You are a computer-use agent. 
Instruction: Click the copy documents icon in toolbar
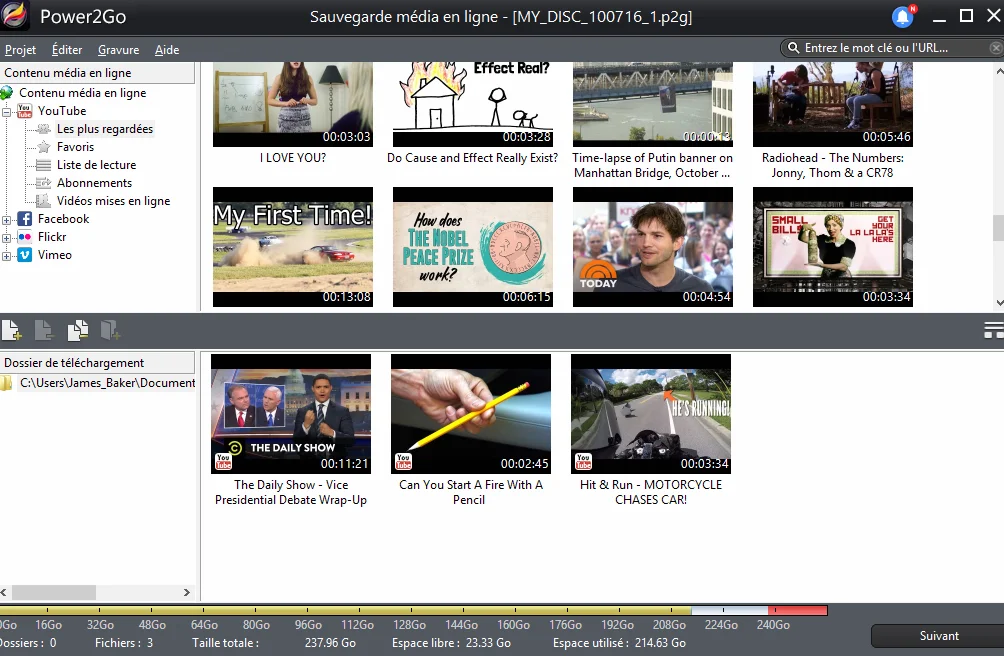pyautogui.click(x=77, y=330)
